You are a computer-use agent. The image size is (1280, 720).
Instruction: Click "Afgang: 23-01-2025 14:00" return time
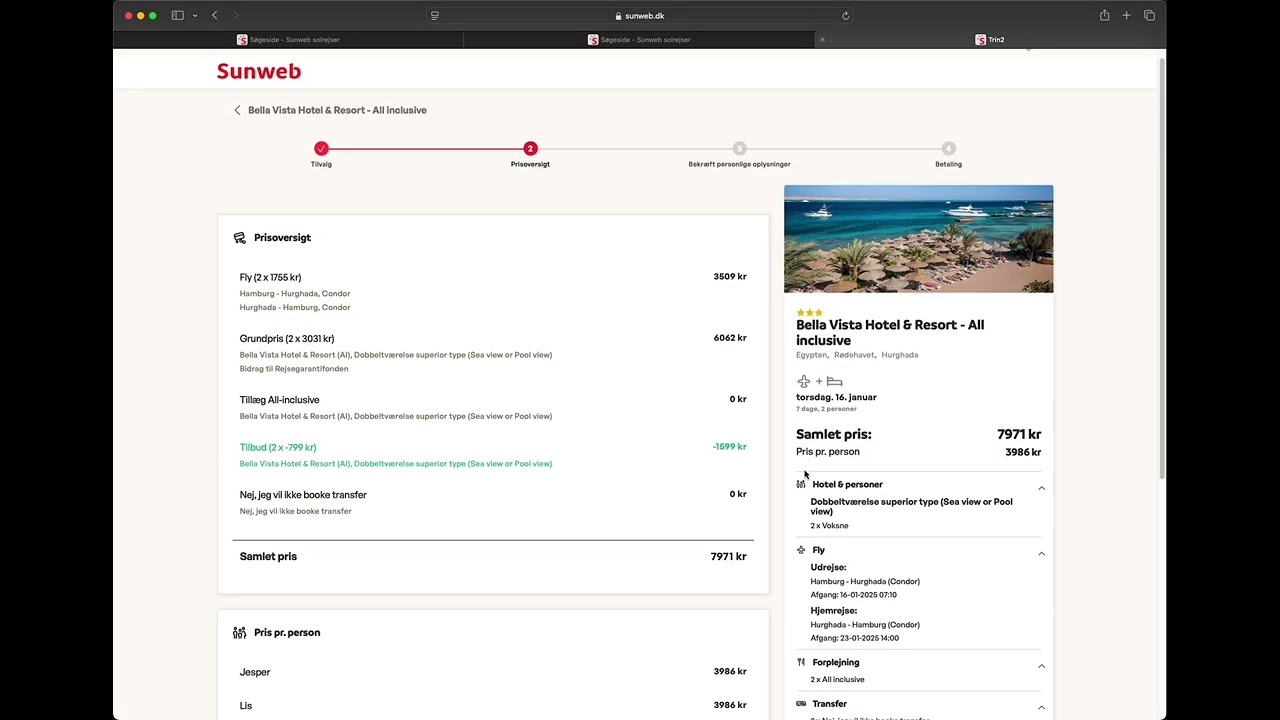coord(855,638)
